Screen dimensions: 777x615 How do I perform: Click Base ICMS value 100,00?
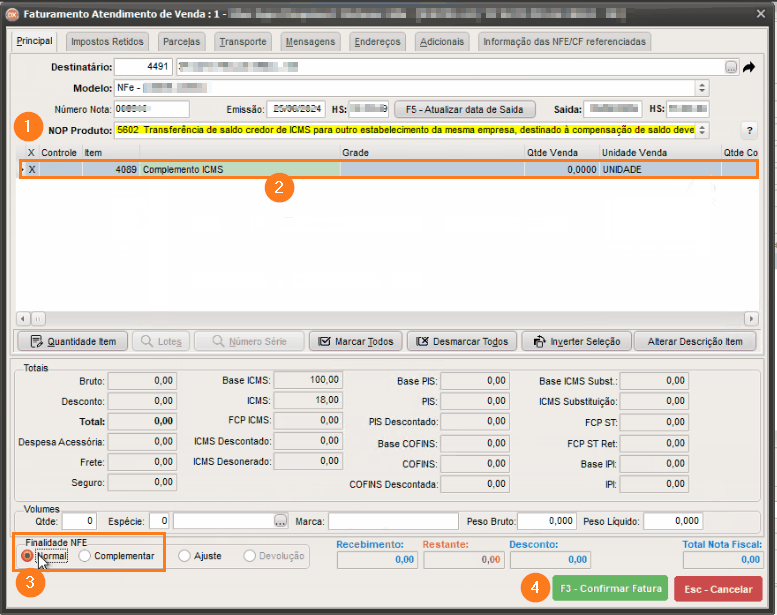coord(308,380)
